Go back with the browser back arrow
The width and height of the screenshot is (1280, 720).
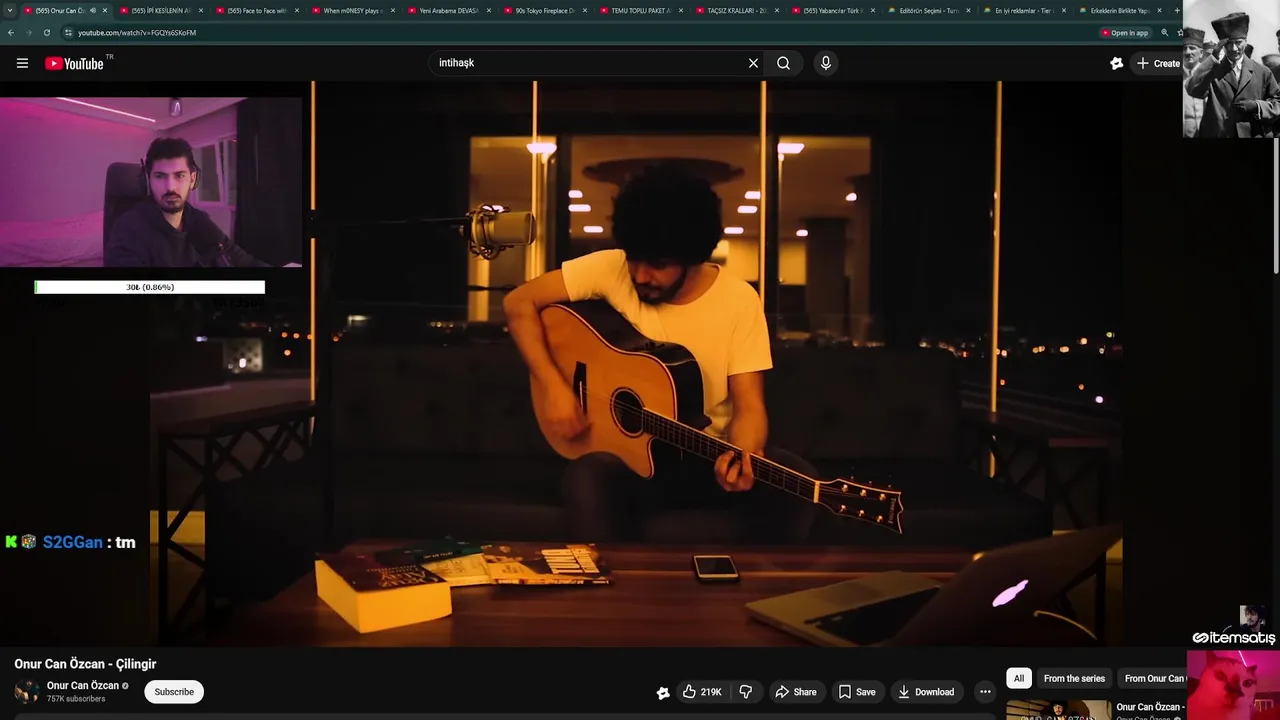tap(10, 33)
